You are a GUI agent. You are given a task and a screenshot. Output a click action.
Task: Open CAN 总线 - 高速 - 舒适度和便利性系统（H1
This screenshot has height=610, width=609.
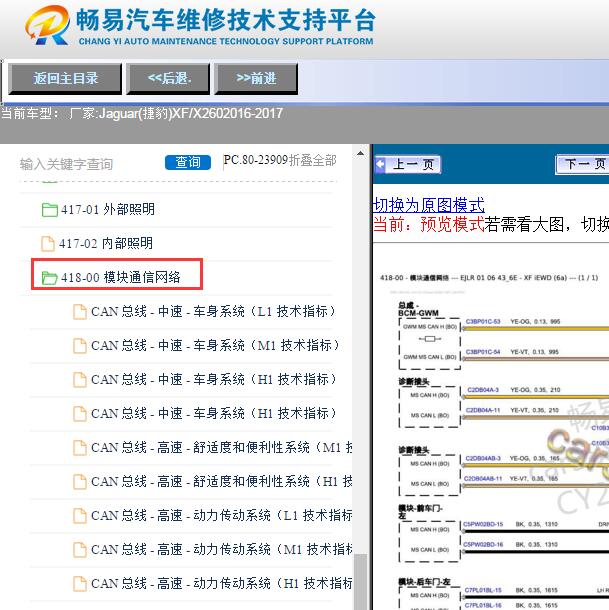pos(222,481)
